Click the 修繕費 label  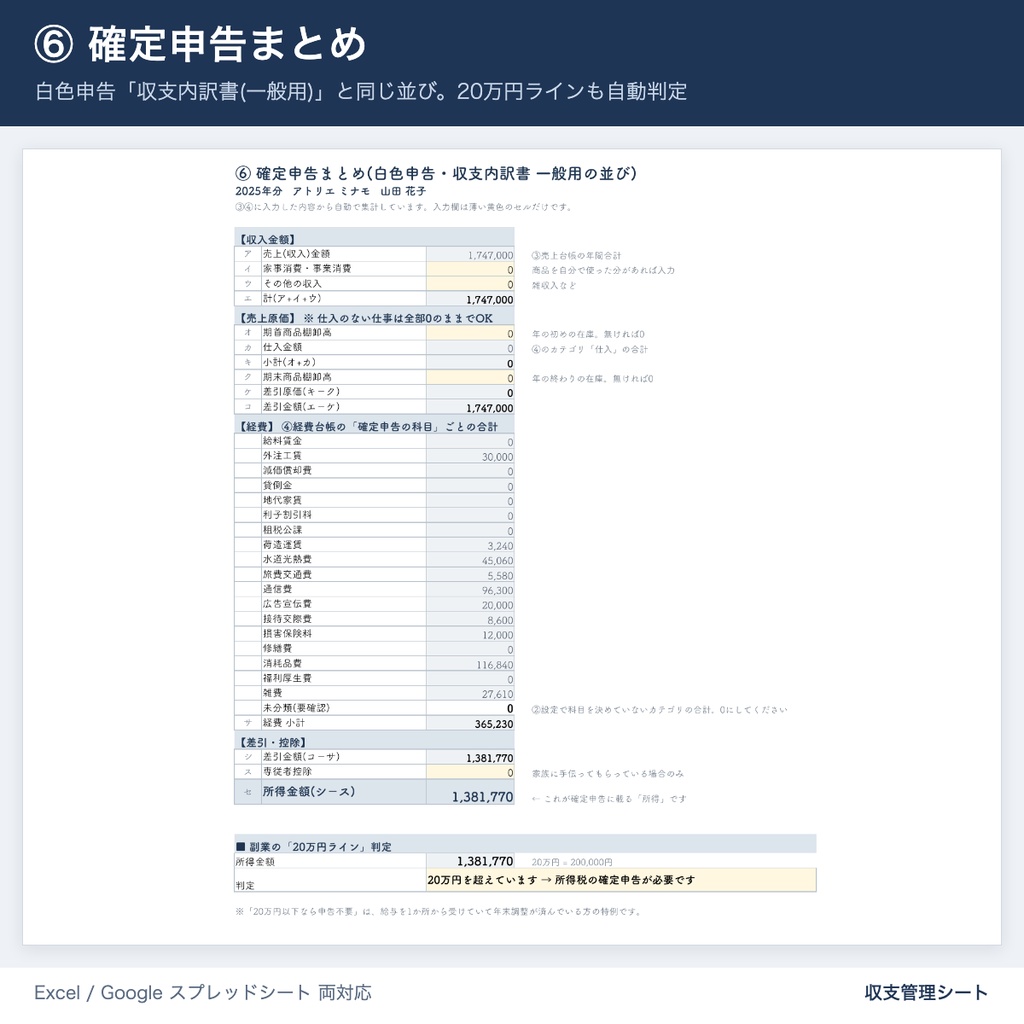tap(278, 649)
